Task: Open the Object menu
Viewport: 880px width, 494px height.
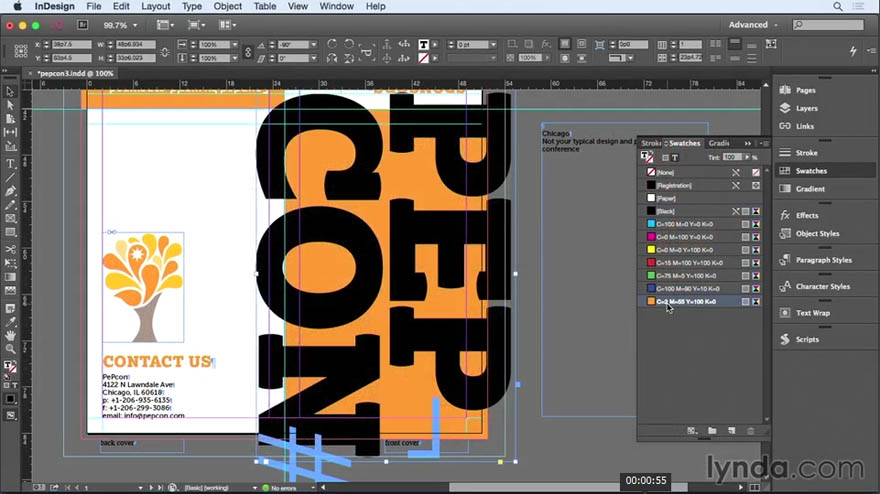Action: coord(227,6)
